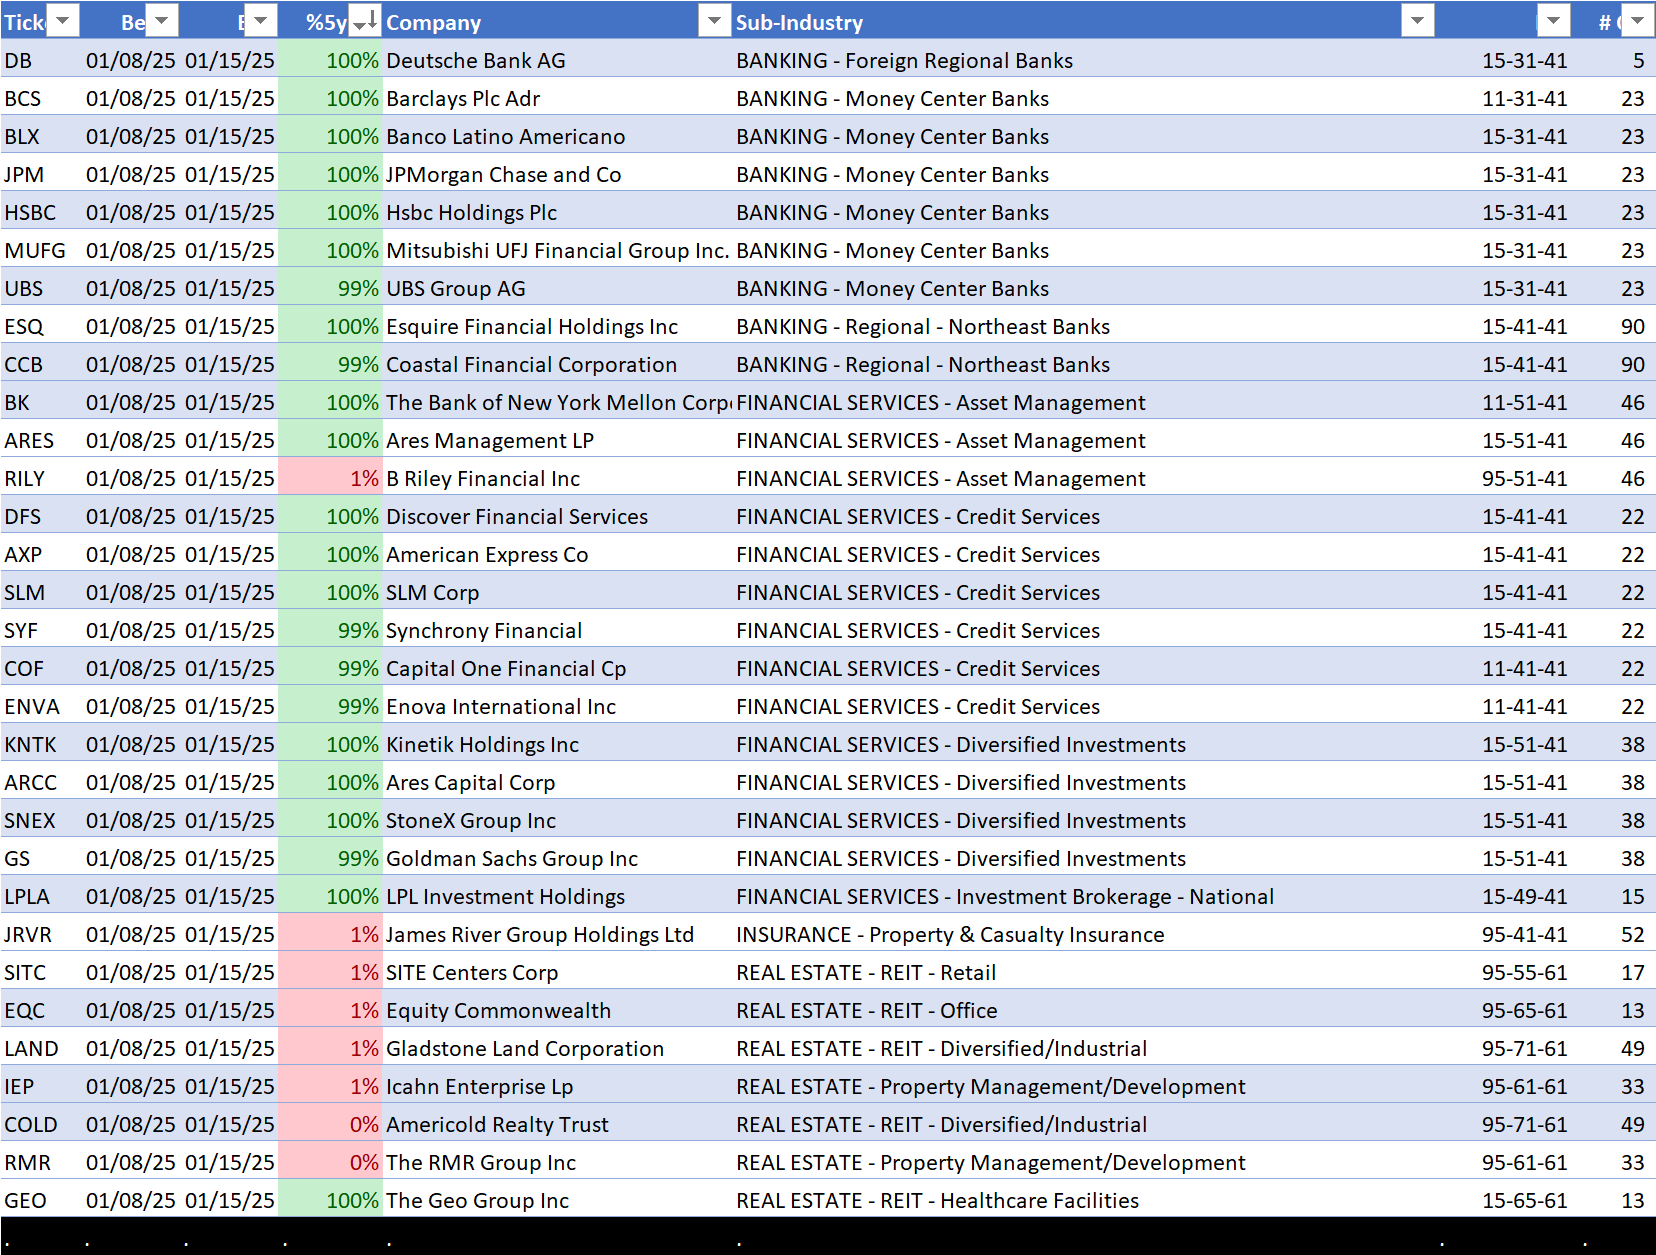Select the # value 5 in the DB row
The image size is (1656, 1255).
(1613, 61)
